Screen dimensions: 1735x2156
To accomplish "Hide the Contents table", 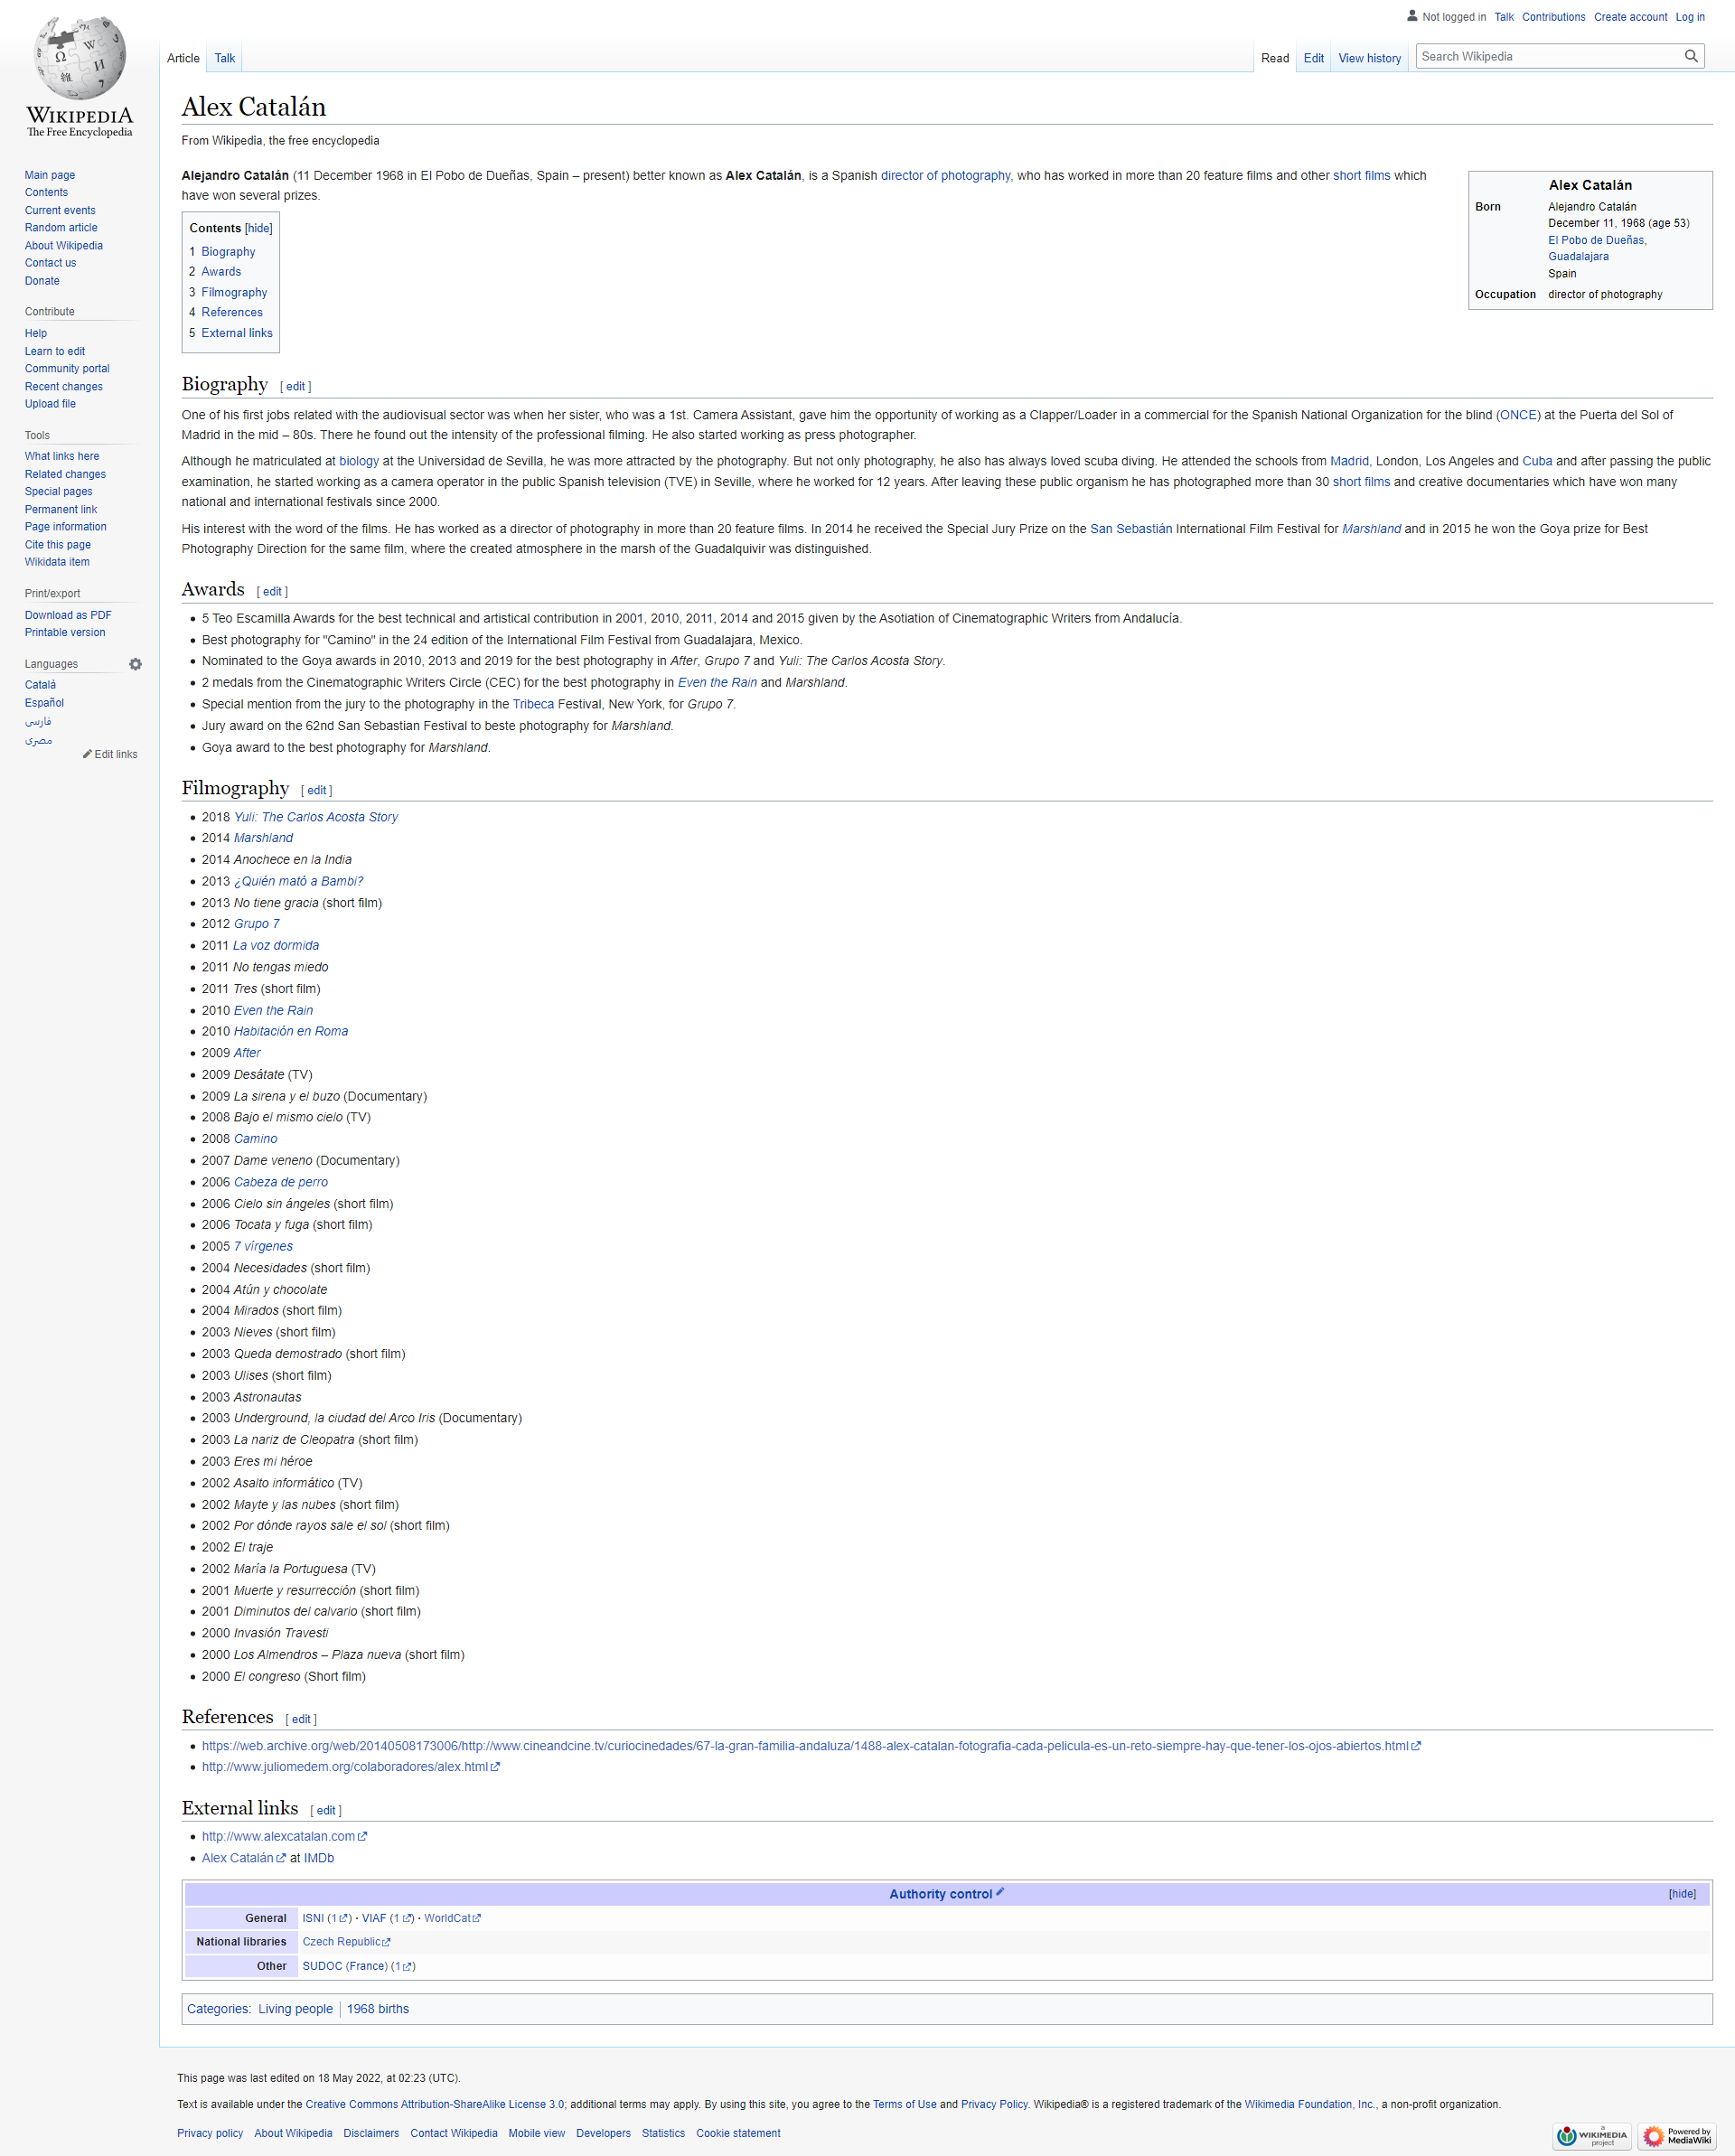I will [259, 229].
